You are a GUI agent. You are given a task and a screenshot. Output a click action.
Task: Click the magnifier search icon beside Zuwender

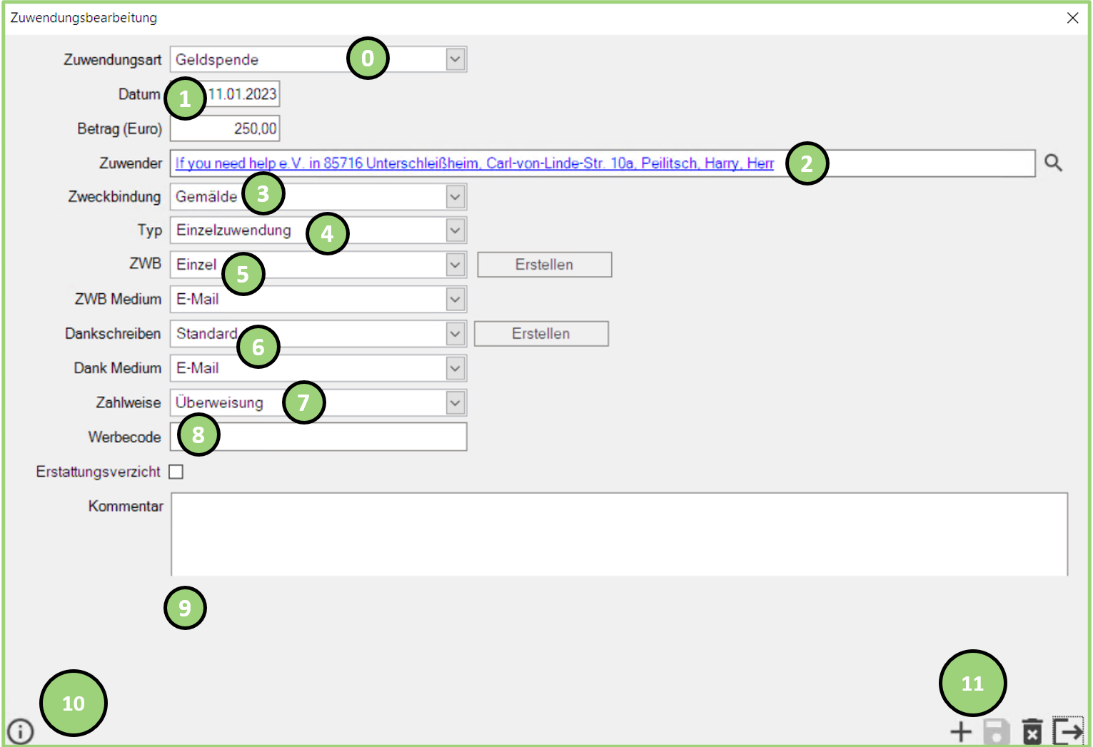point(1053,163)
